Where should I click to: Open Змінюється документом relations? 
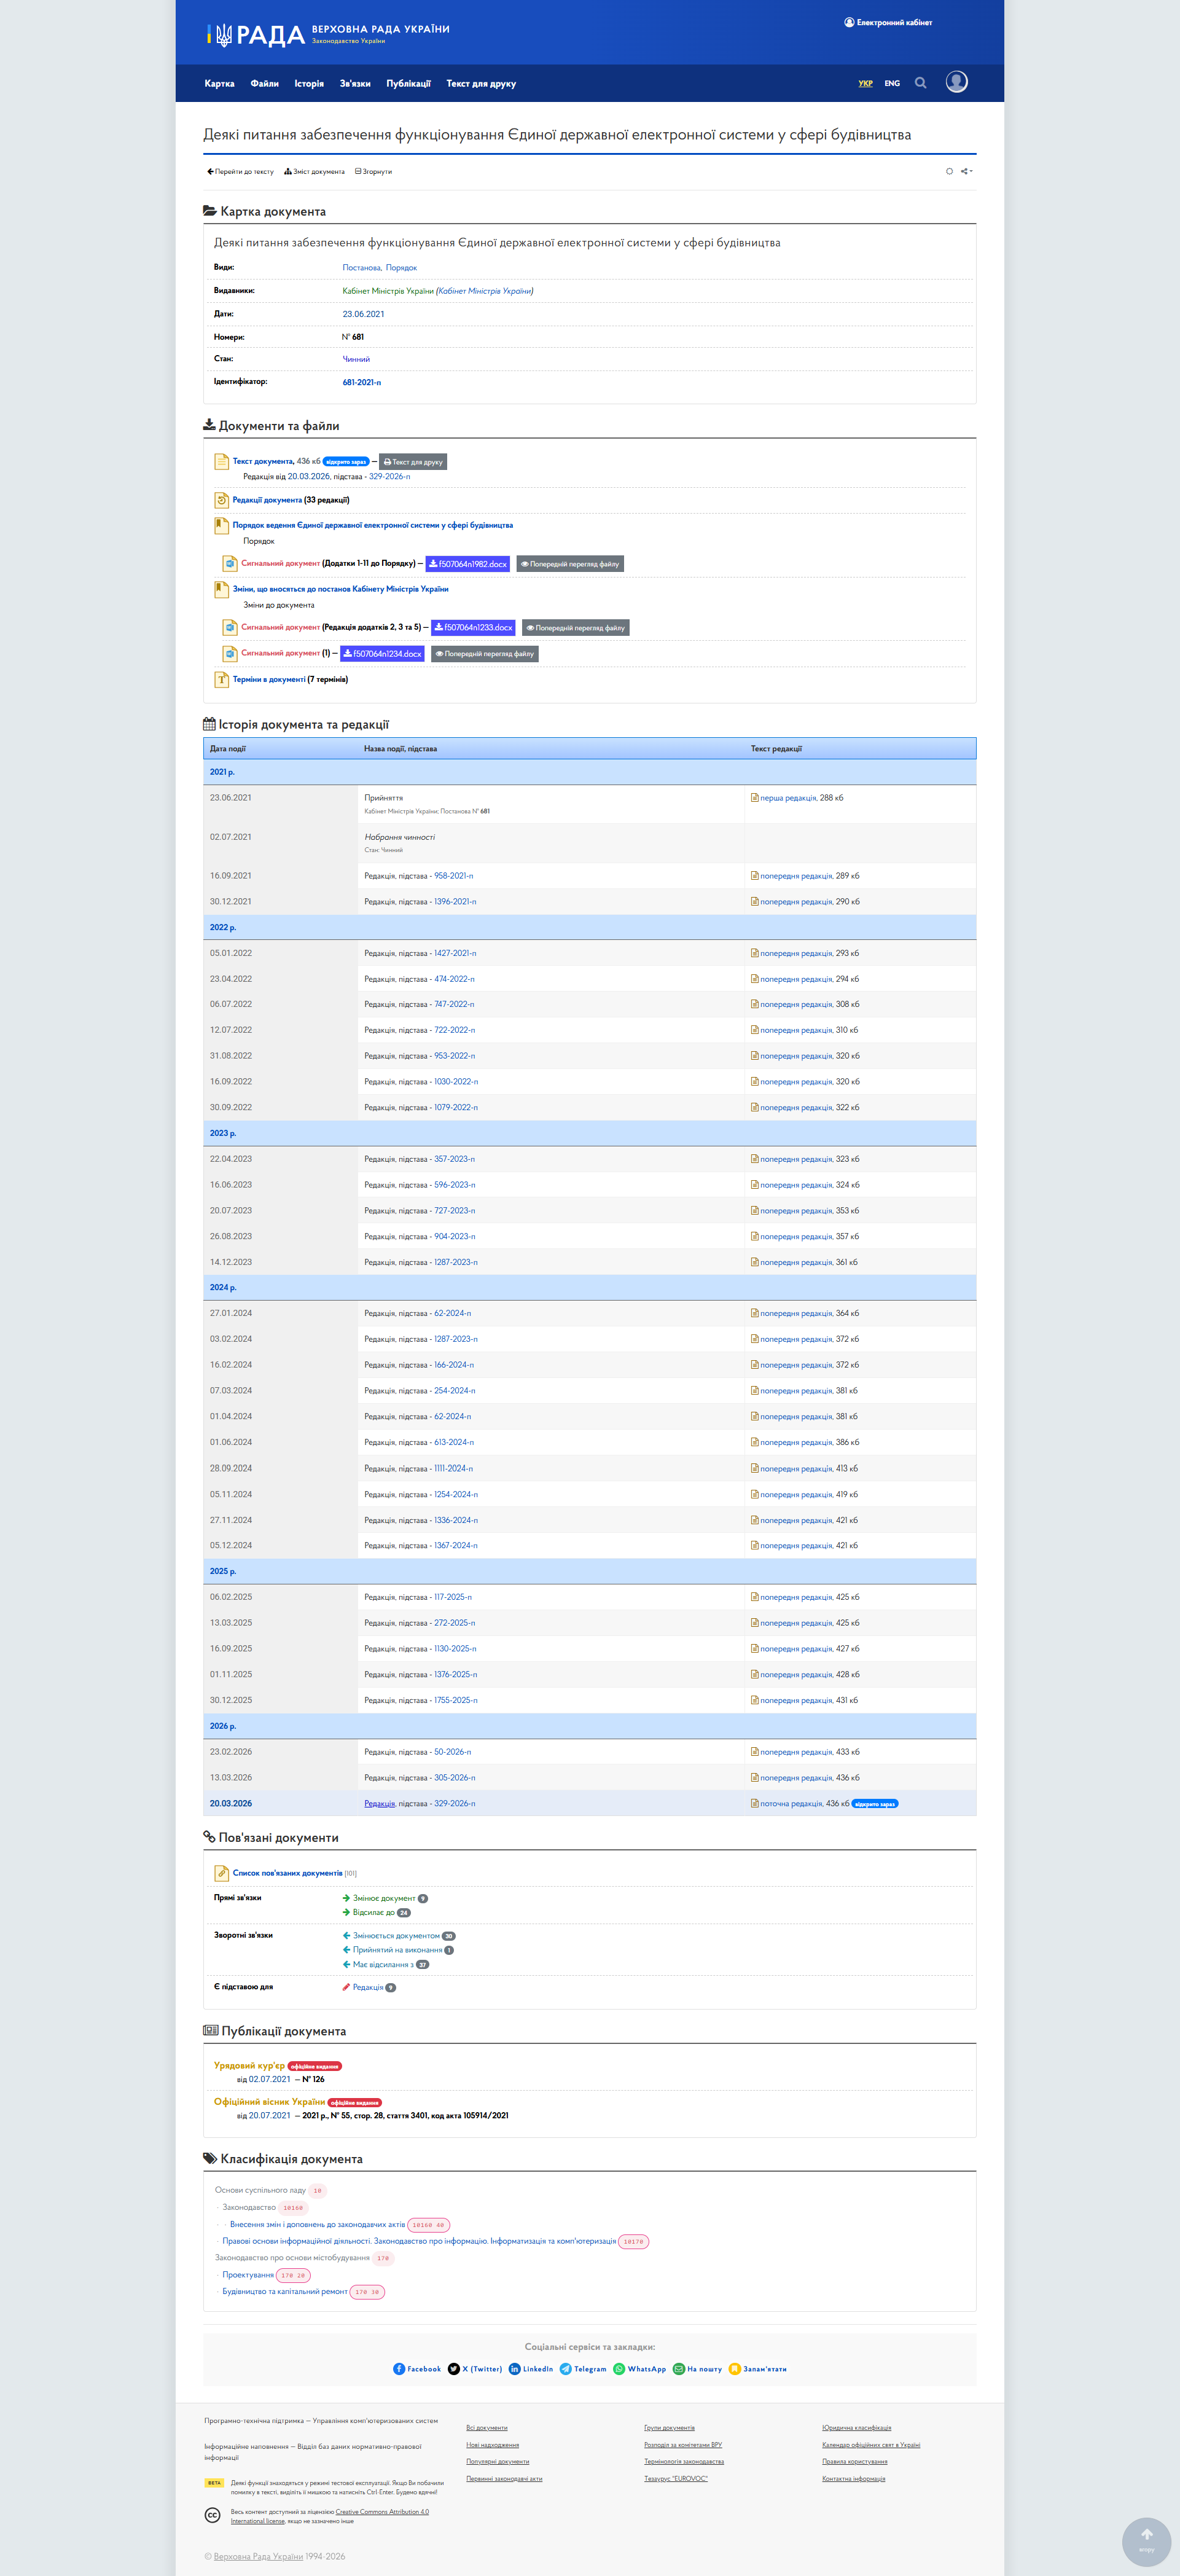[396, 1936]
